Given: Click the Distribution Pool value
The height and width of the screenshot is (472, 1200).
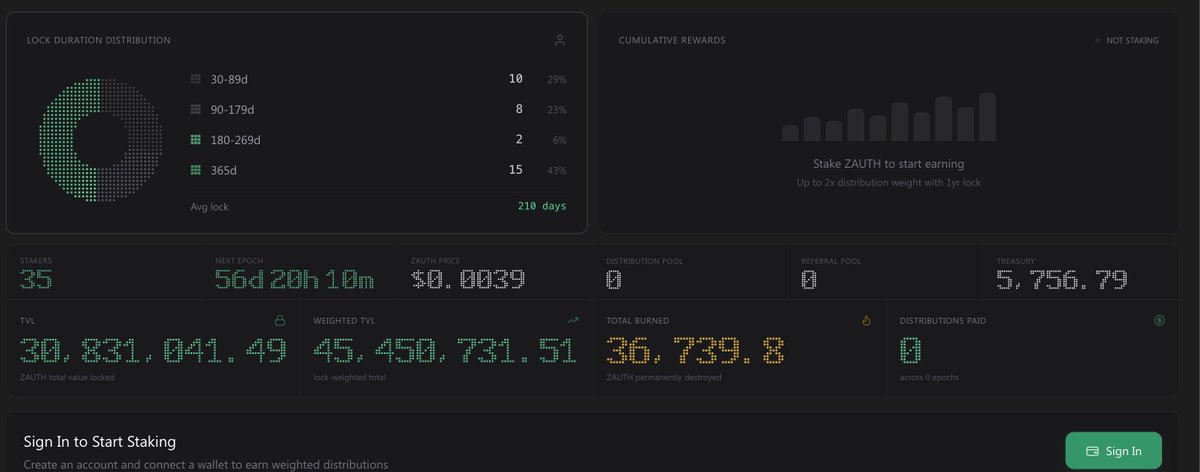Looking at the screenshot, I should pos(613,280).
